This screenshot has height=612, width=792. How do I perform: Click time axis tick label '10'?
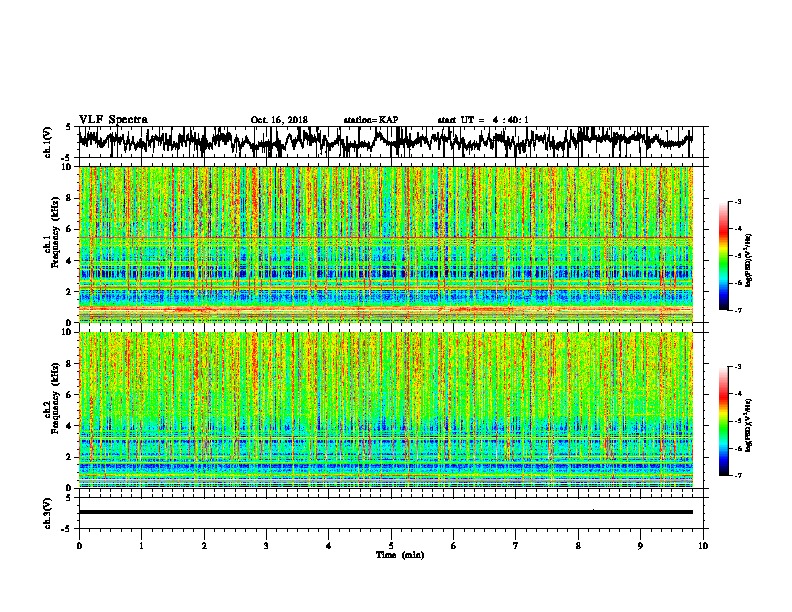pos(703,546)
